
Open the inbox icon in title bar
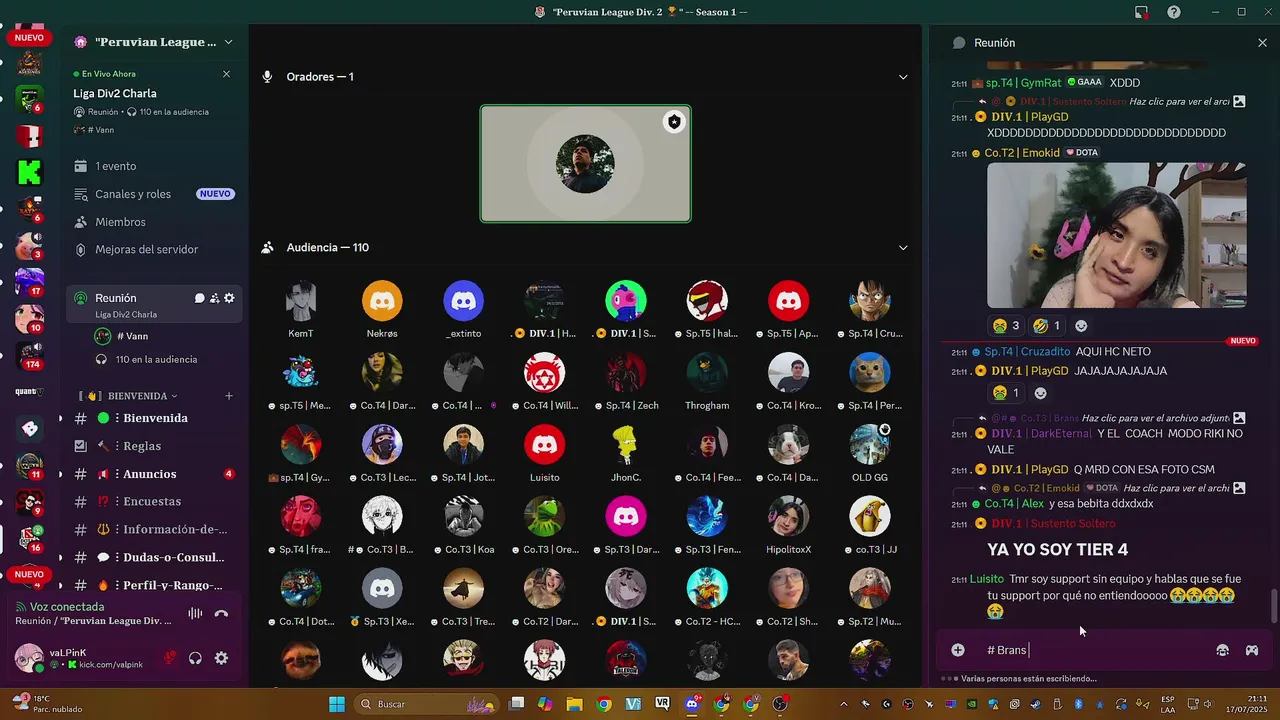pos(1141,12)
